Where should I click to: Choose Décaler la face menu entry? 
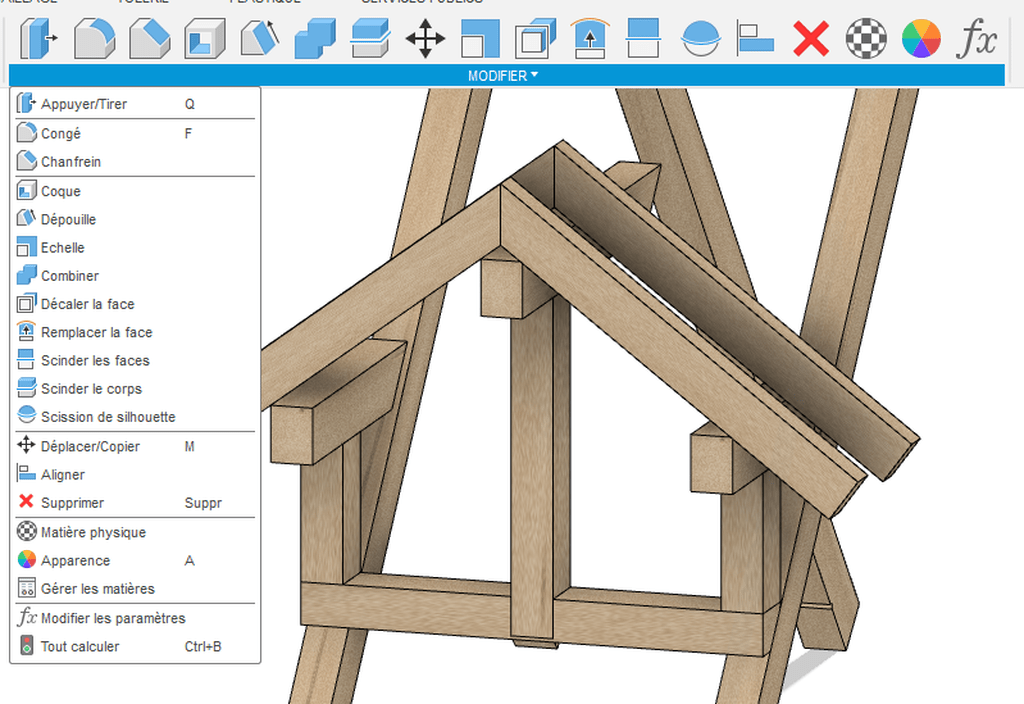point(135,304)
